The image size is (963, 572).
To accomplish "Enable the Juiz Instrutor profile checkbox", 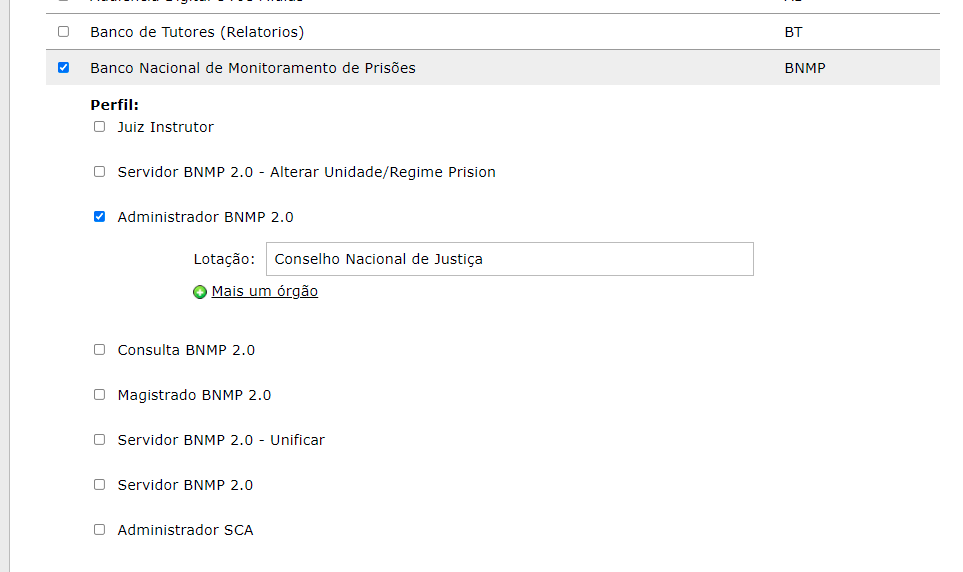I will 99,127.
